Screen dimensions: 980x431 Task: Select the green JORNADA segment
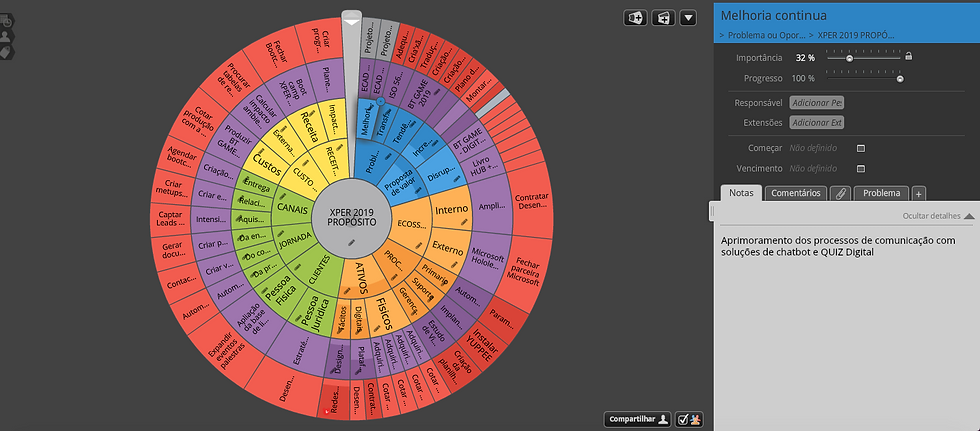296,240
